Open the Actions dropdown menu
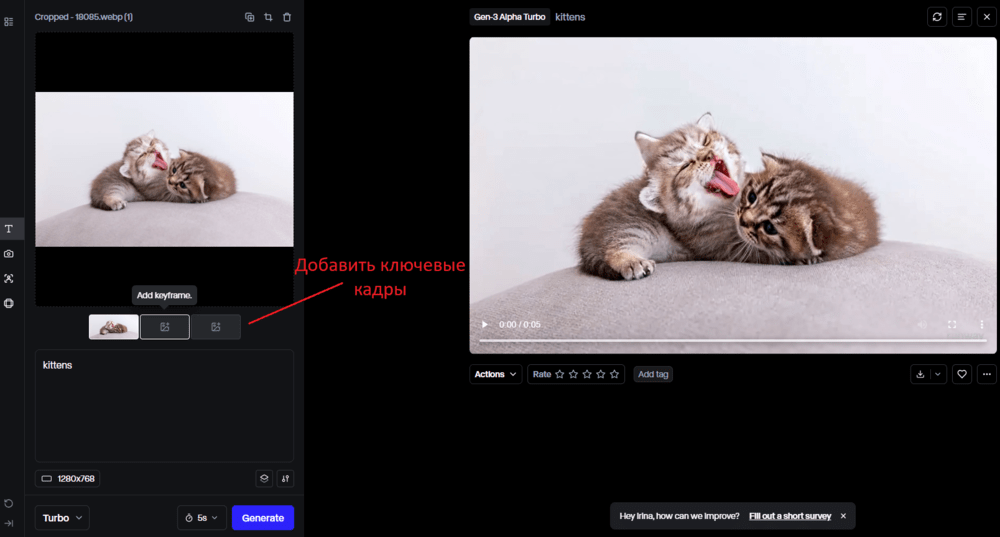 pos(496,374)
